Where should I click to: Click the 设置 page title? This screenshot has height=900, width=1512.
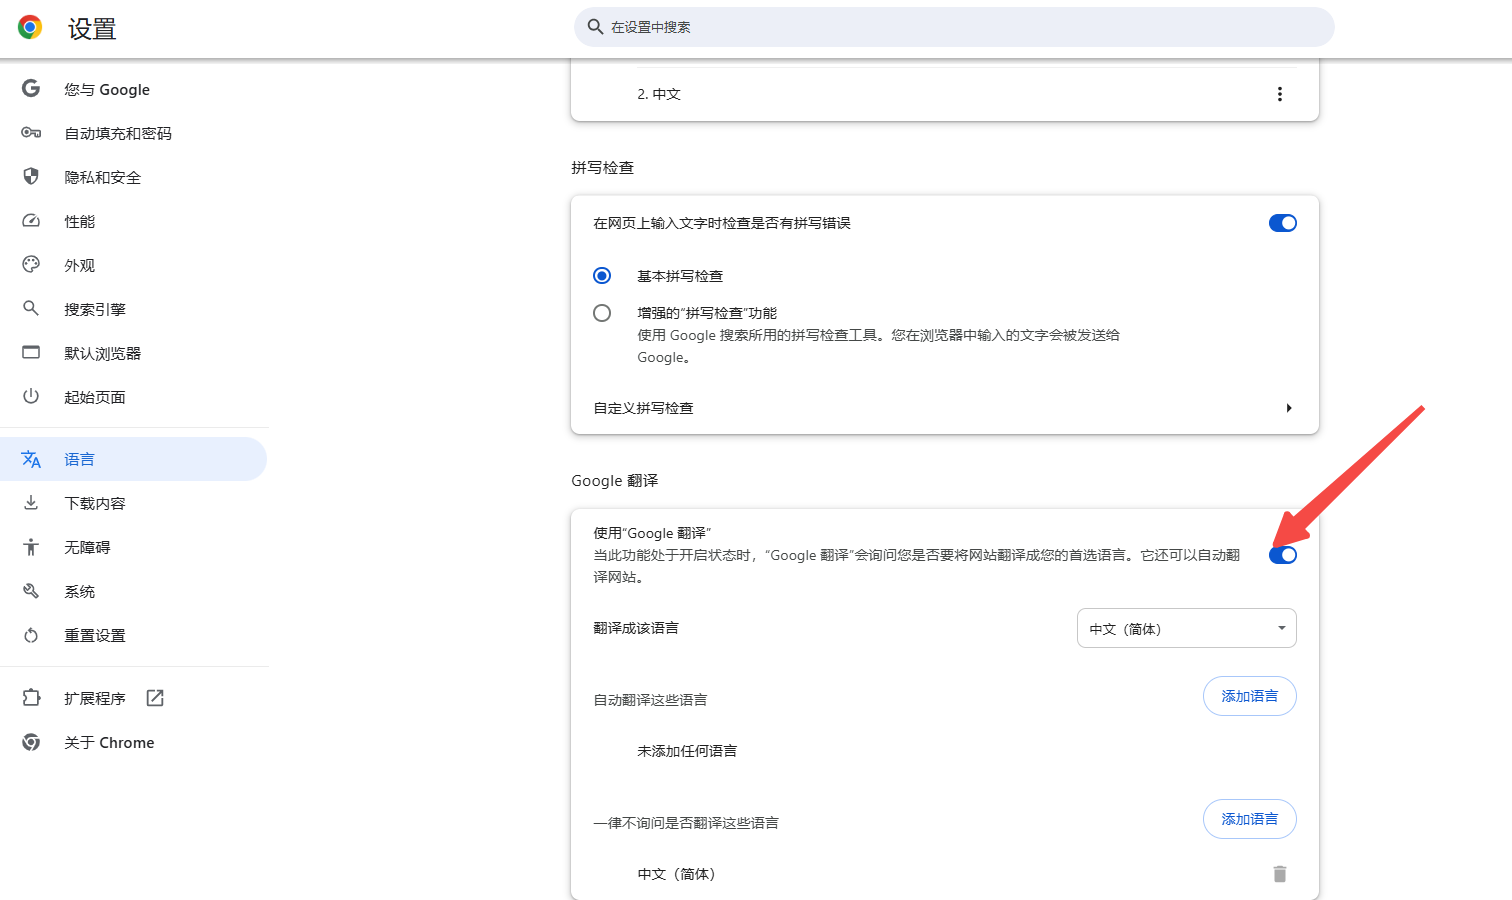tap(92, 29)
